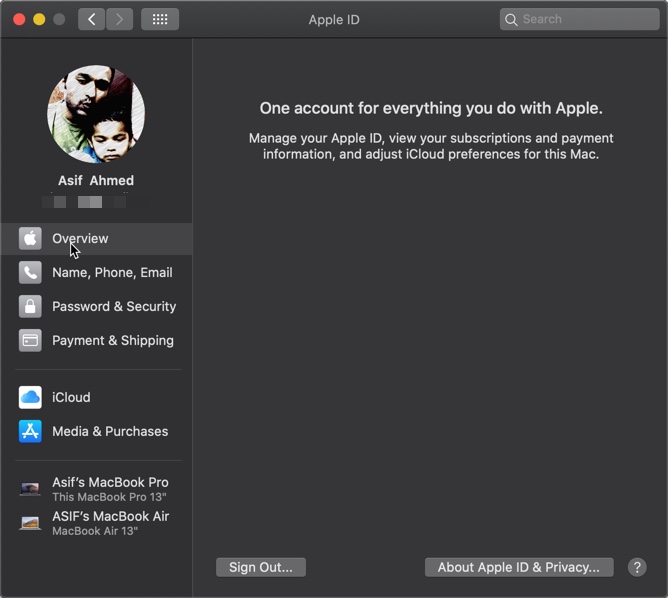
Task: Open Media & Purchases section
Action: [x=96, y=431]
